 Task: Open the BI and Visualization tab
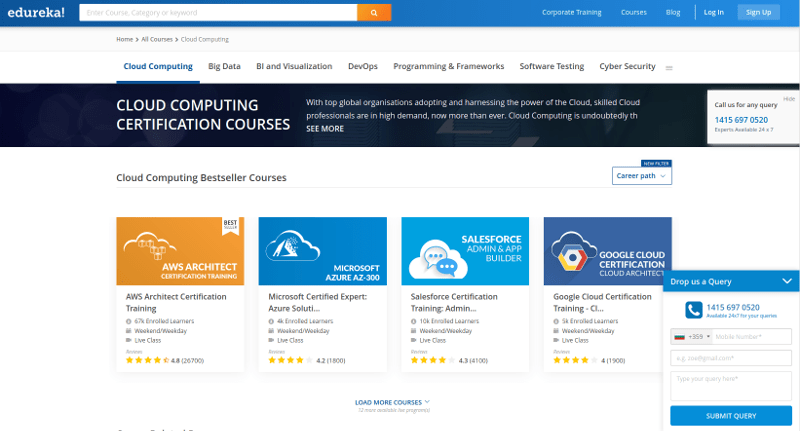[294, 66]
